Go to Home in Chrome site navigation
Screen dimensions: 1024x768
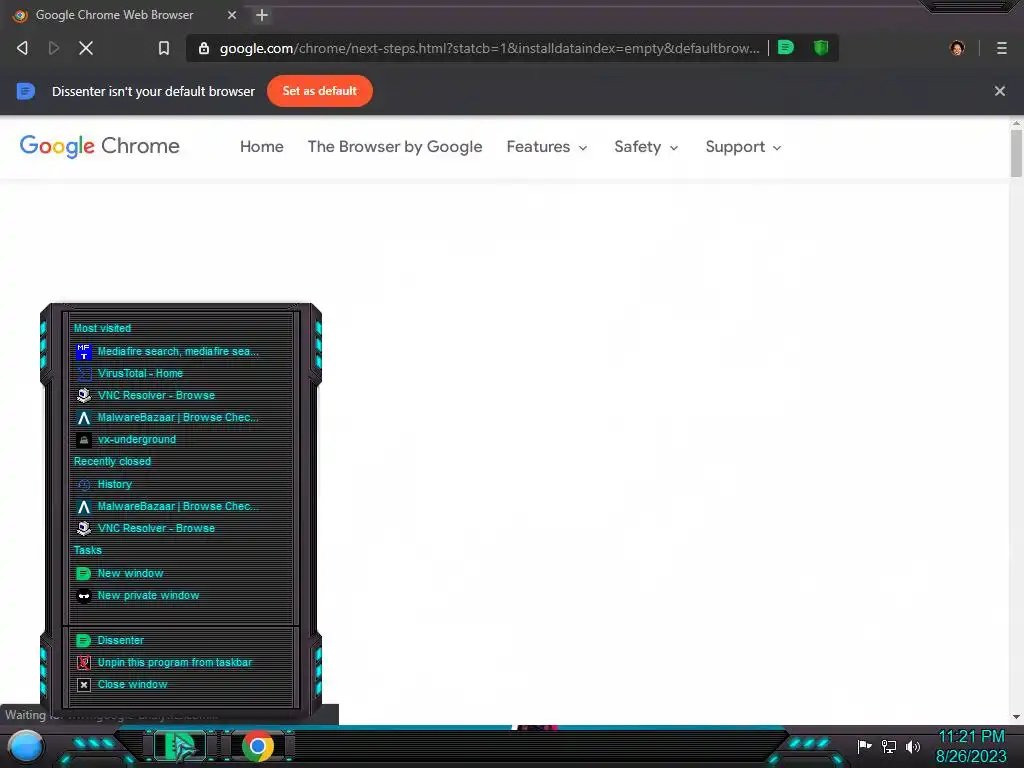pyautogui.click(x=261, y=147)
